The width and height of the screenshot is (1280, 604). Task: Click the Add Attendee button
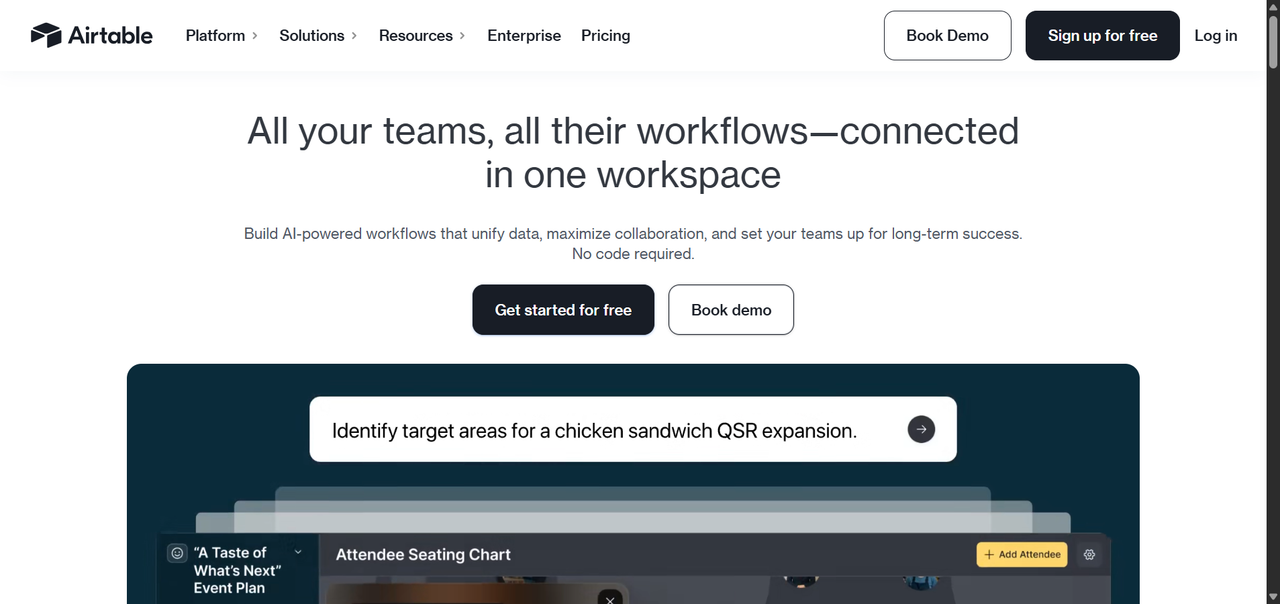[1022, 554]
